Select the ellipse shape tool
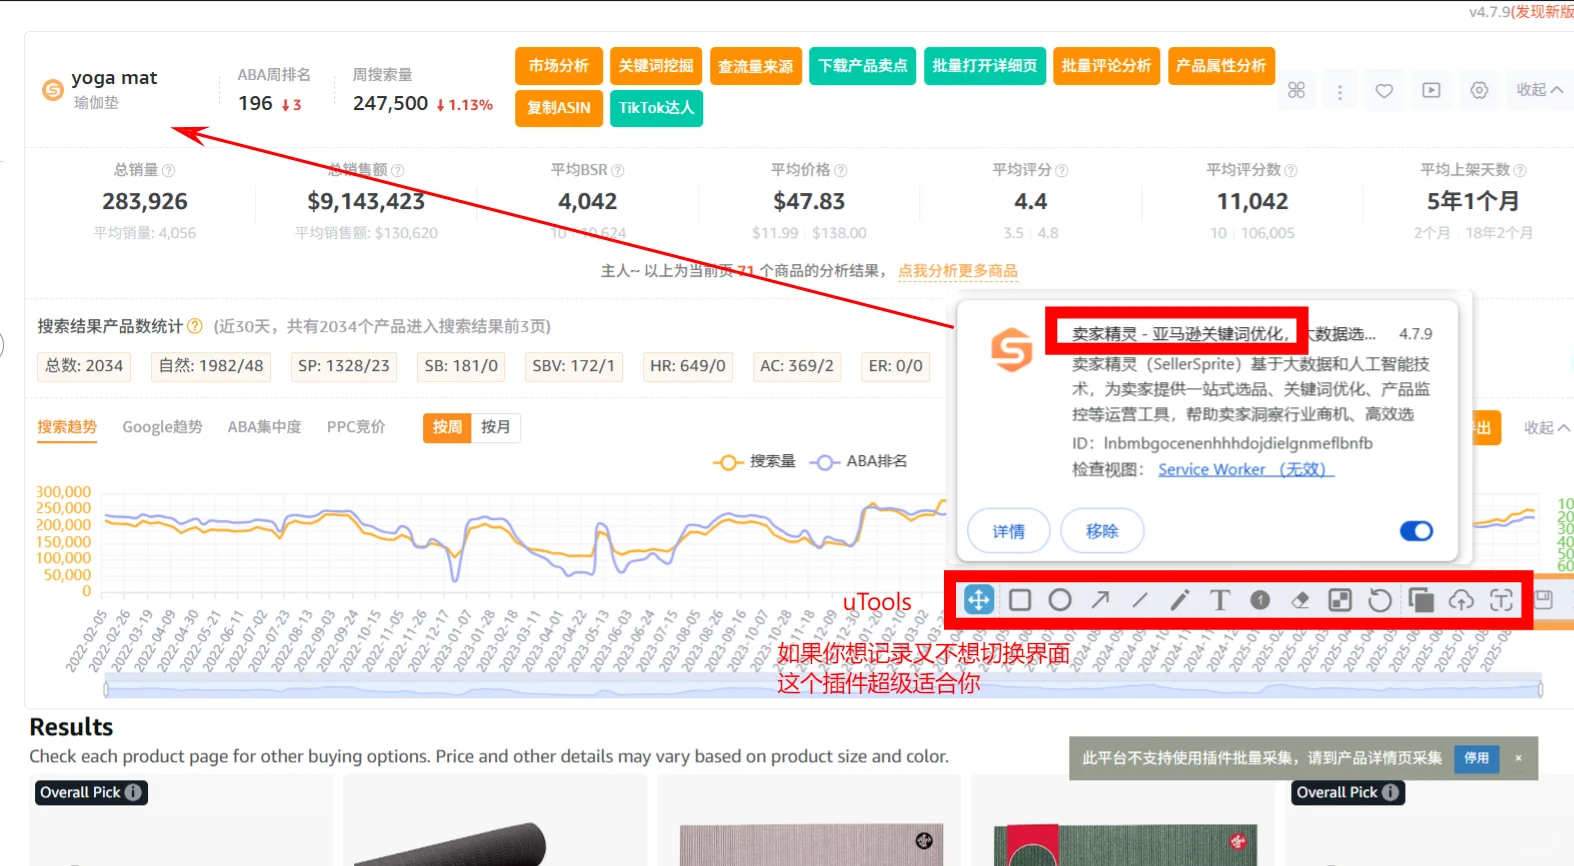 pyautogui.click(x=1060, y=600)
